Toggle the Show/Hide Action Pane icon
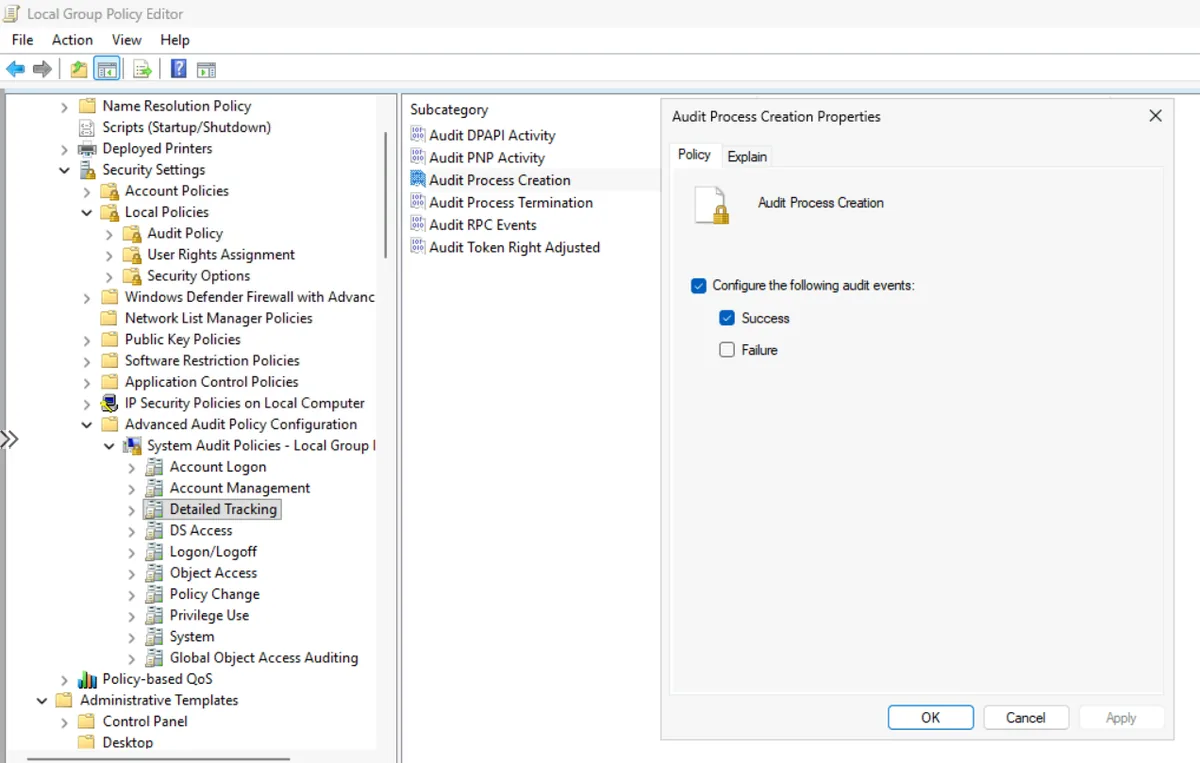Viewport: 1200px width, 763px height. pyautogui.click(x=206, y=69)
